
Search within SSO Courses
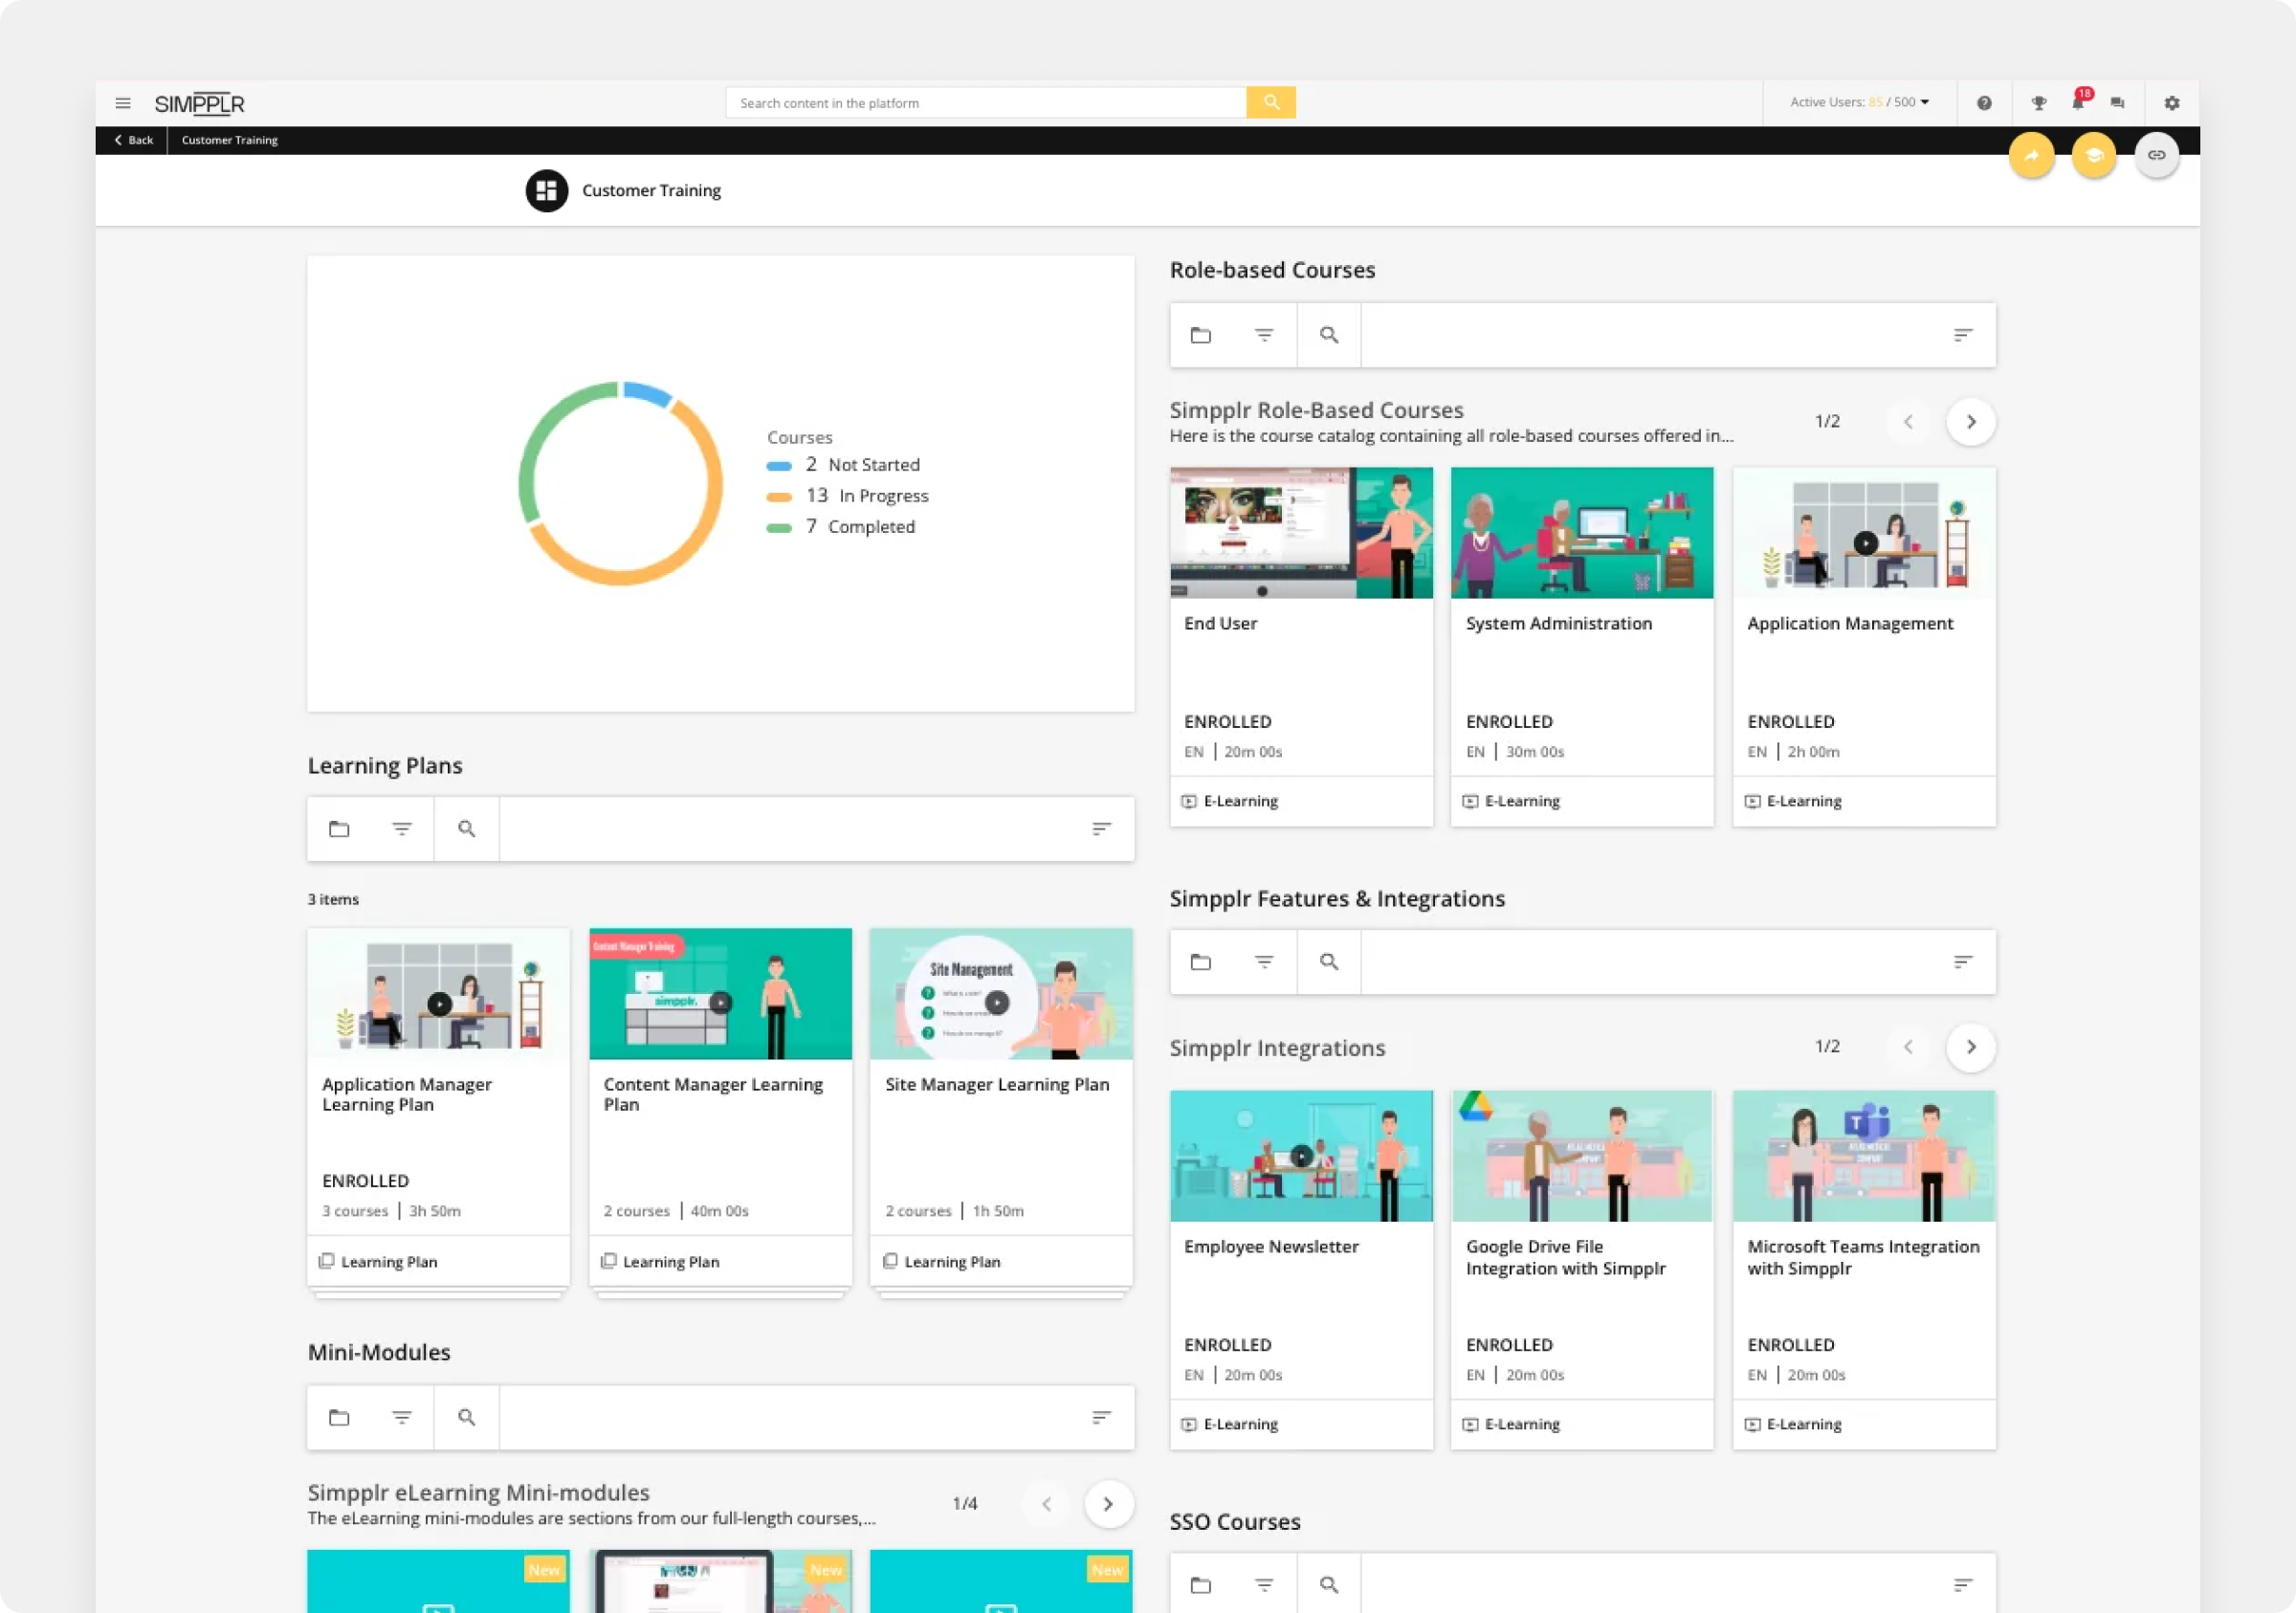1329,1585
